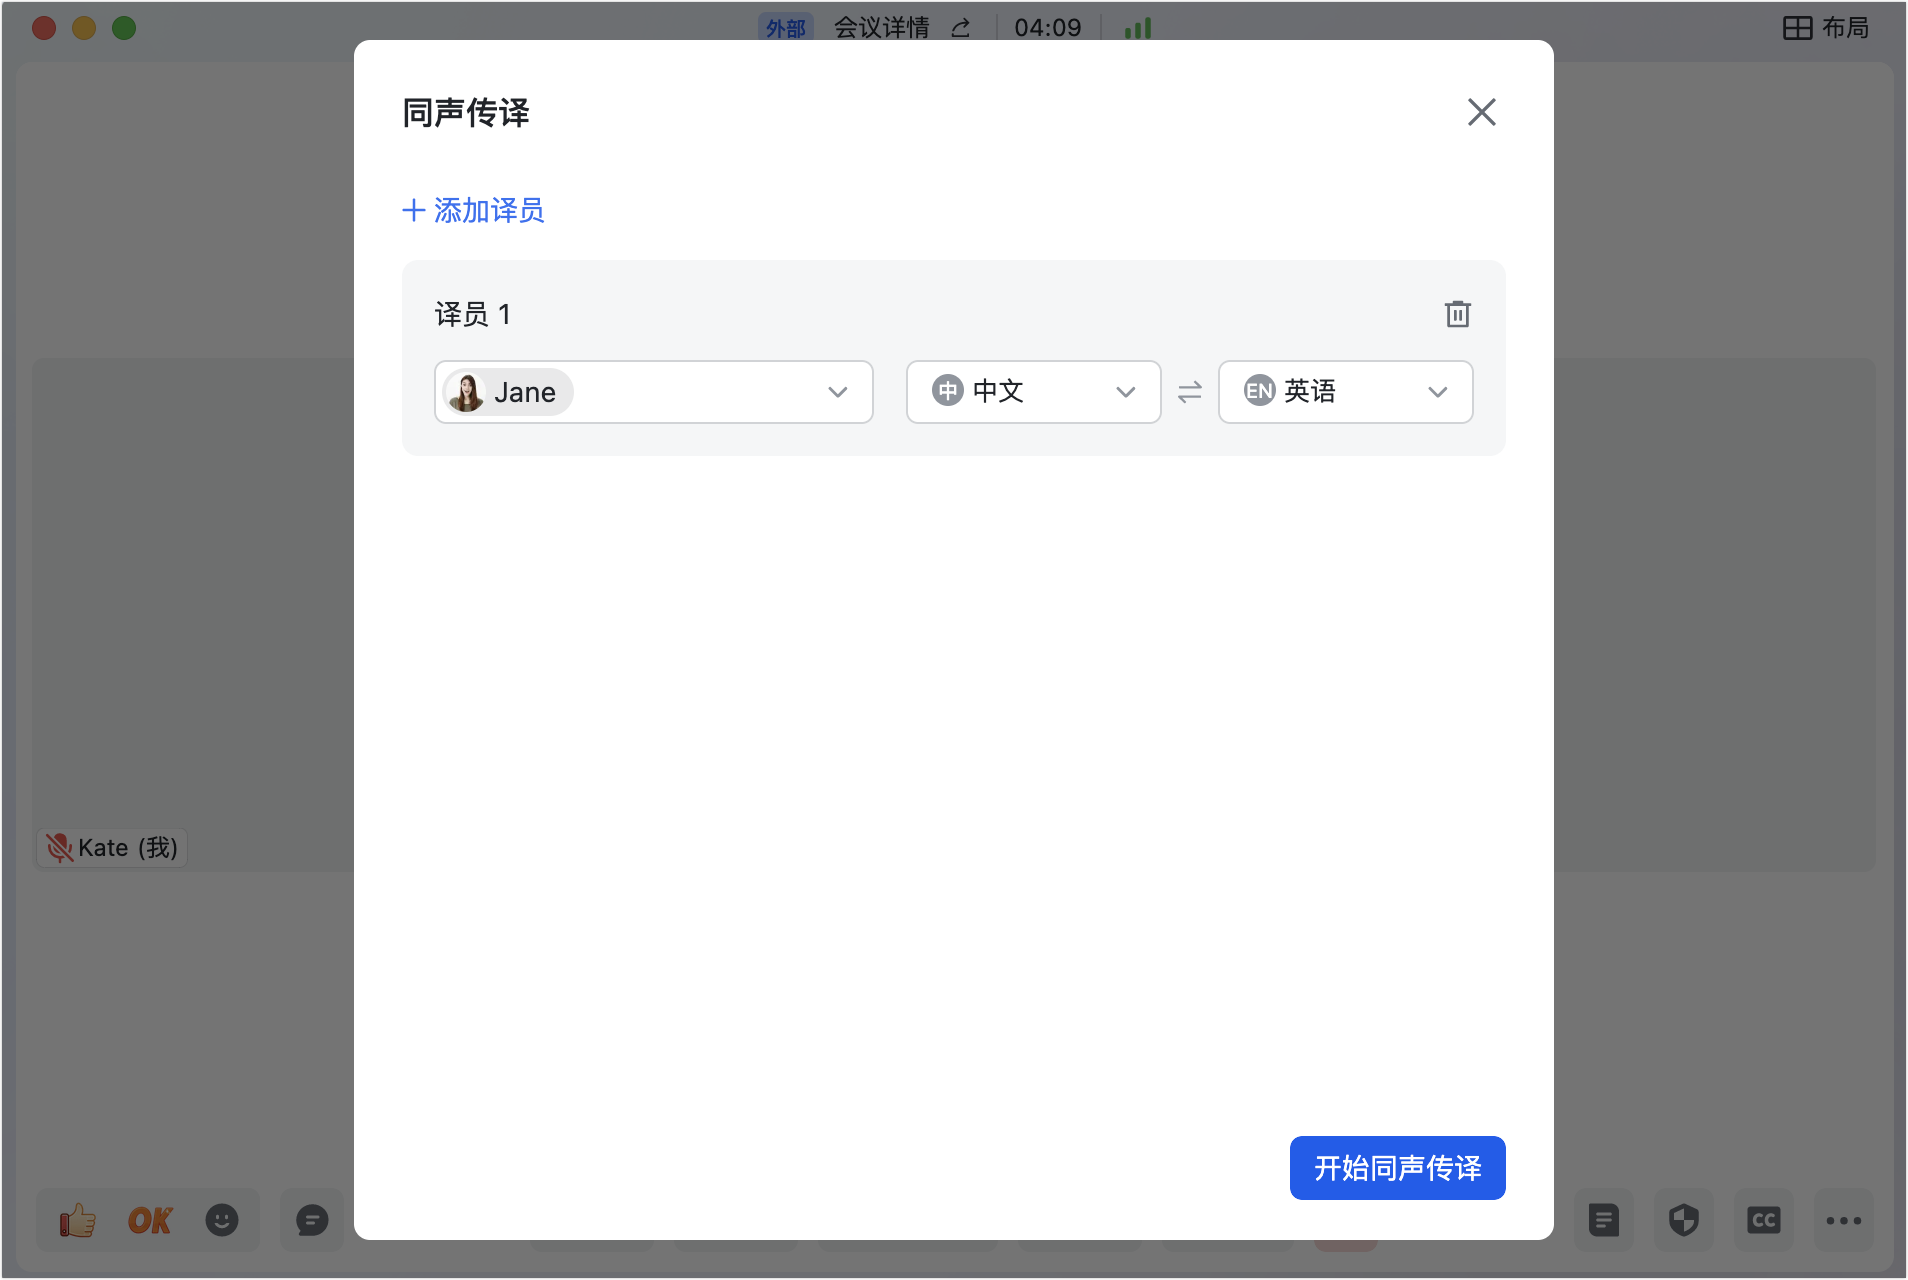The width and height of the screenshot is (1908, 1280).
Task: Open the chat bubble panel
Action: point(311,1219)
